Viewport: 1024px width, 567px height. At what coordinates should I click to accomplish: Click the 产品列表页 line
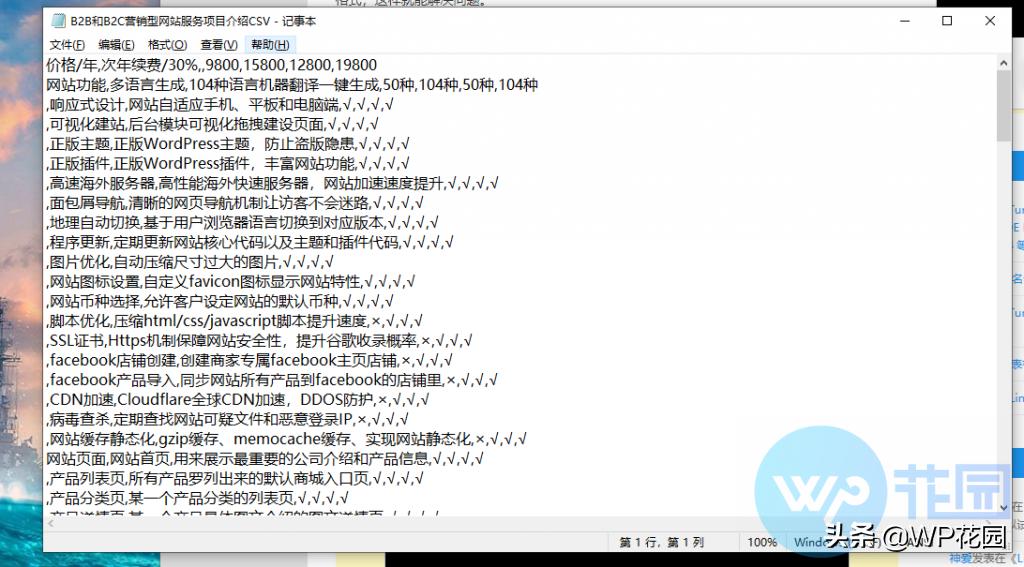click(x=235, y=478)
